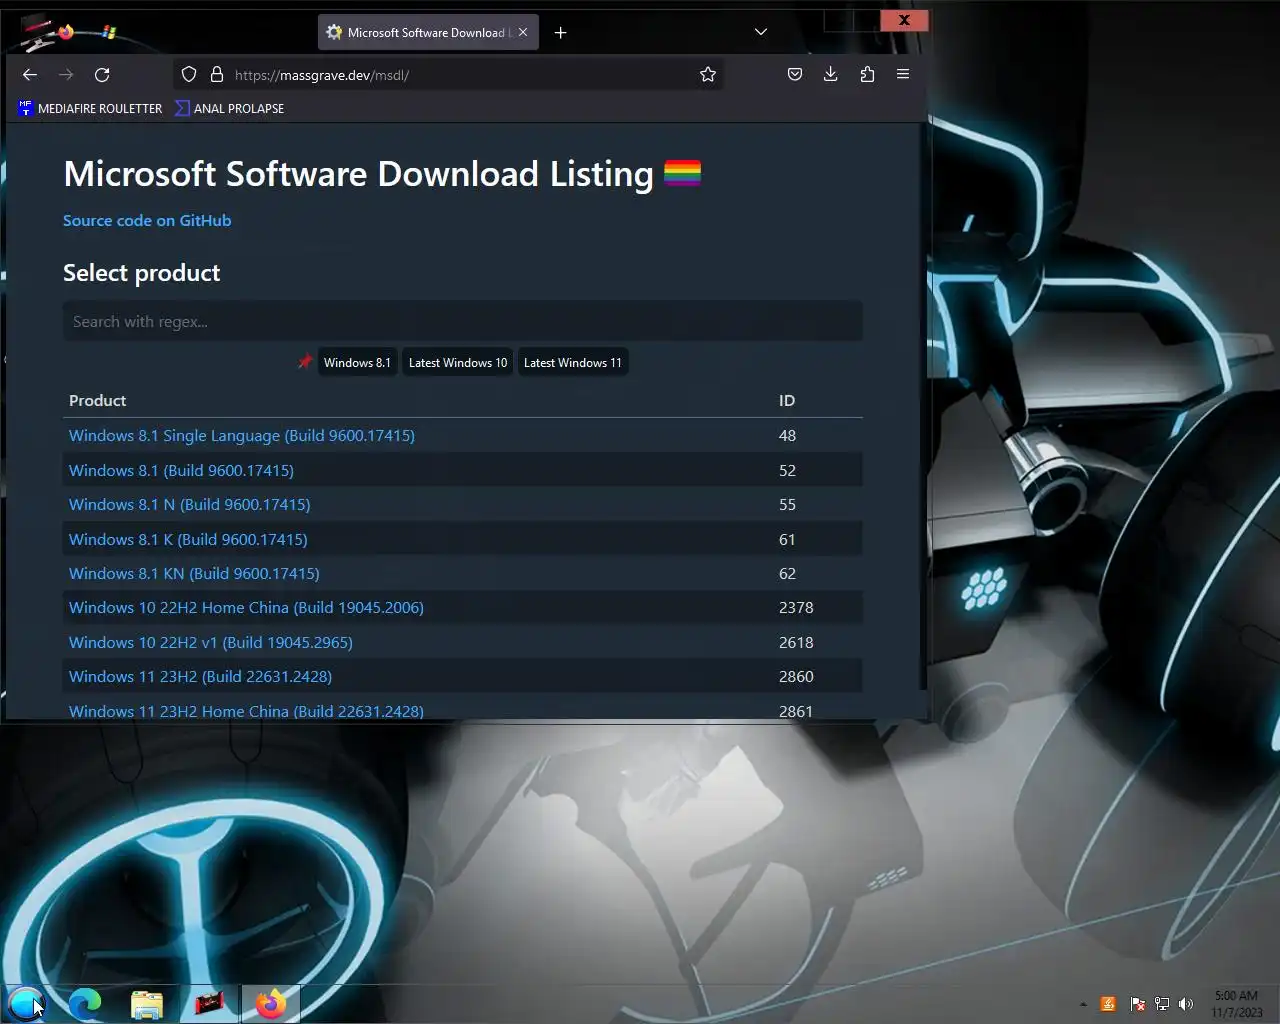Launch Microsoft Edge from taskbar

[85, 1004]
